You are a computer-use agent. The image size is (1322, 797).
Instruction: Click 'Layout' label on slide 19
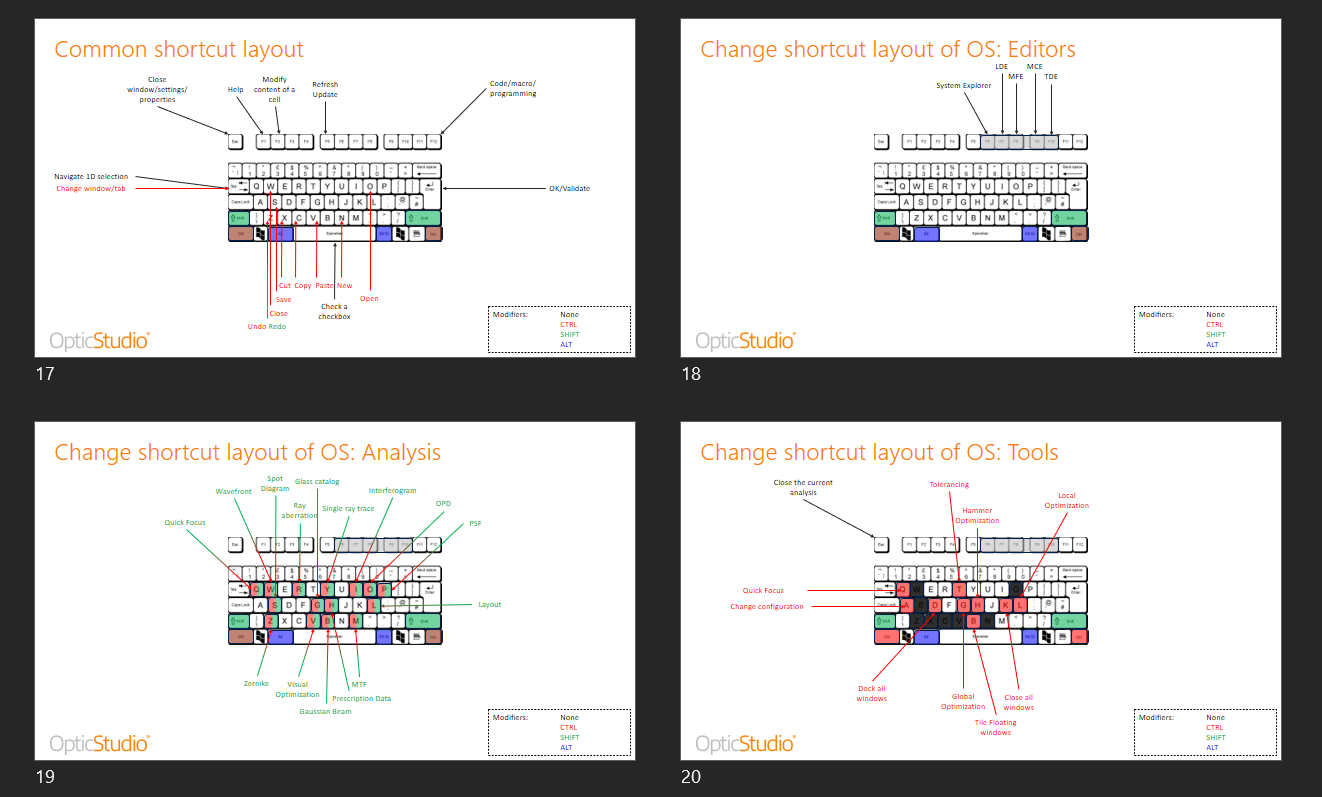coord(489,604)
